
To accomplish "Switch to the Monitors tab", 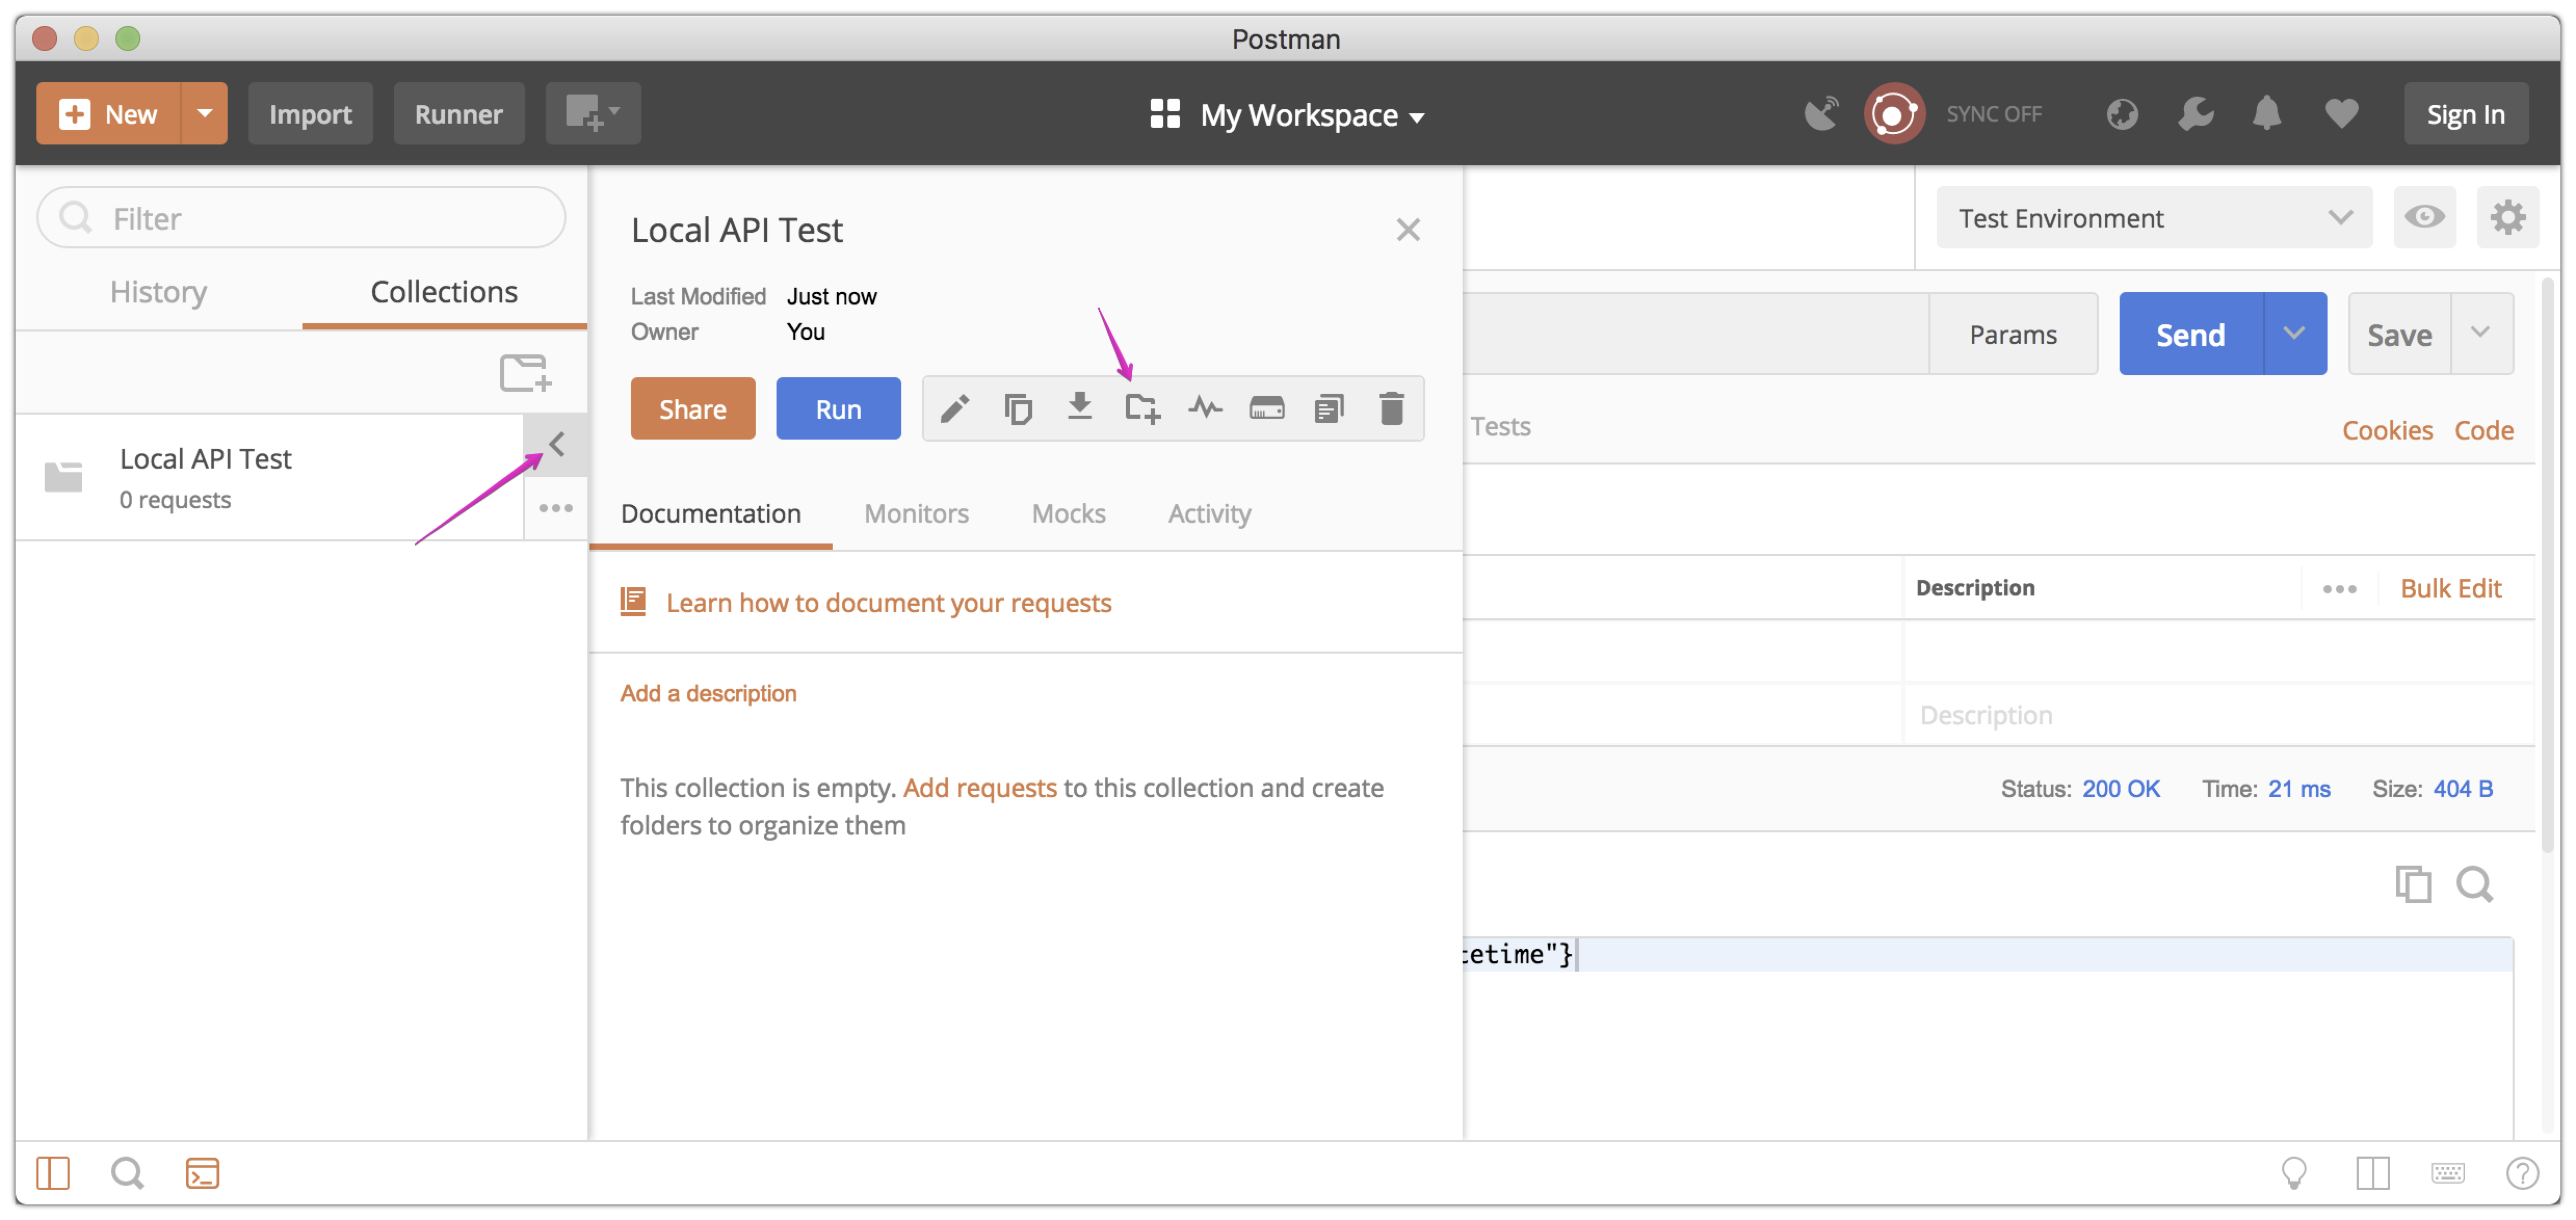I will point(916,513).
